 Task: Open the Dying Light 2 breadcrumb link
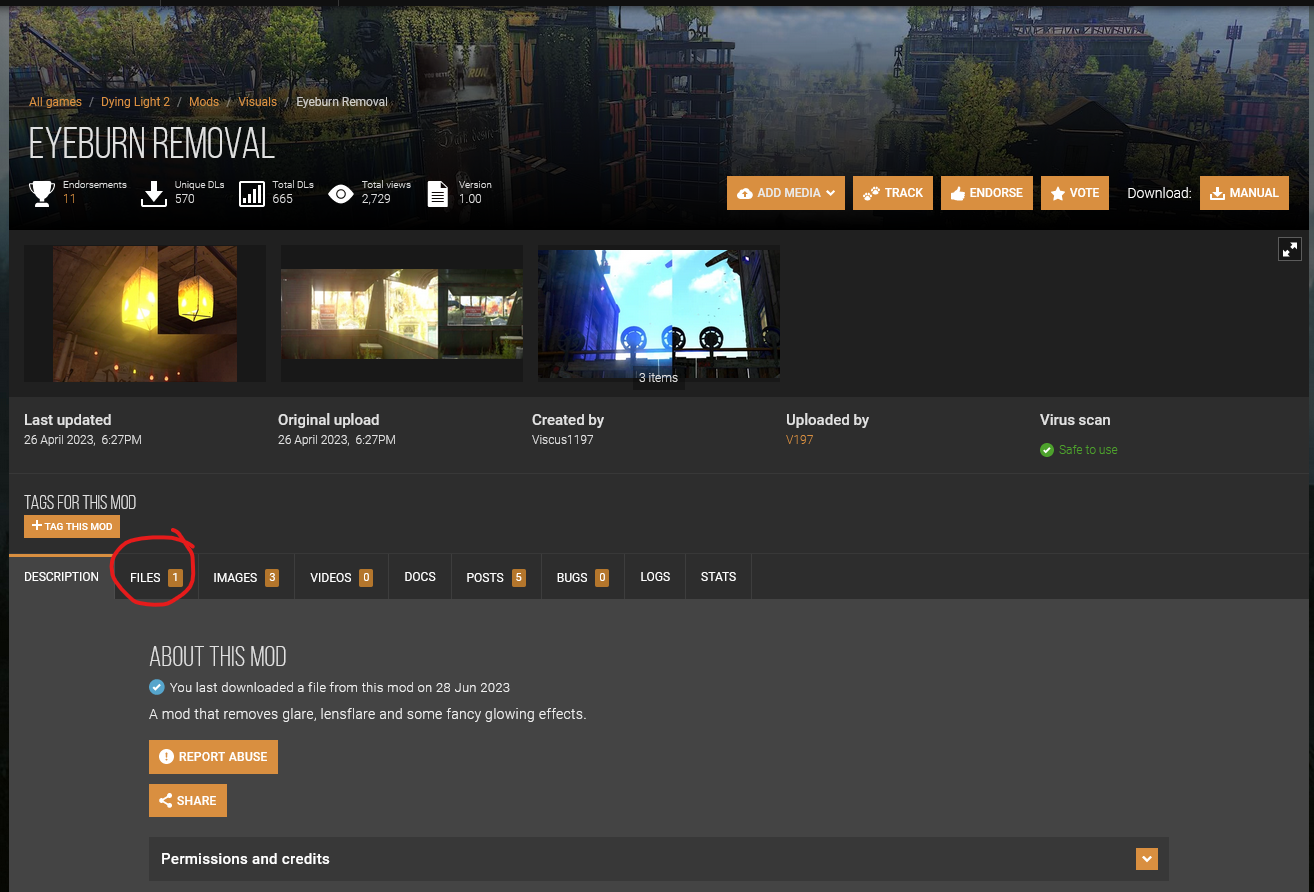tap(135, 102)
